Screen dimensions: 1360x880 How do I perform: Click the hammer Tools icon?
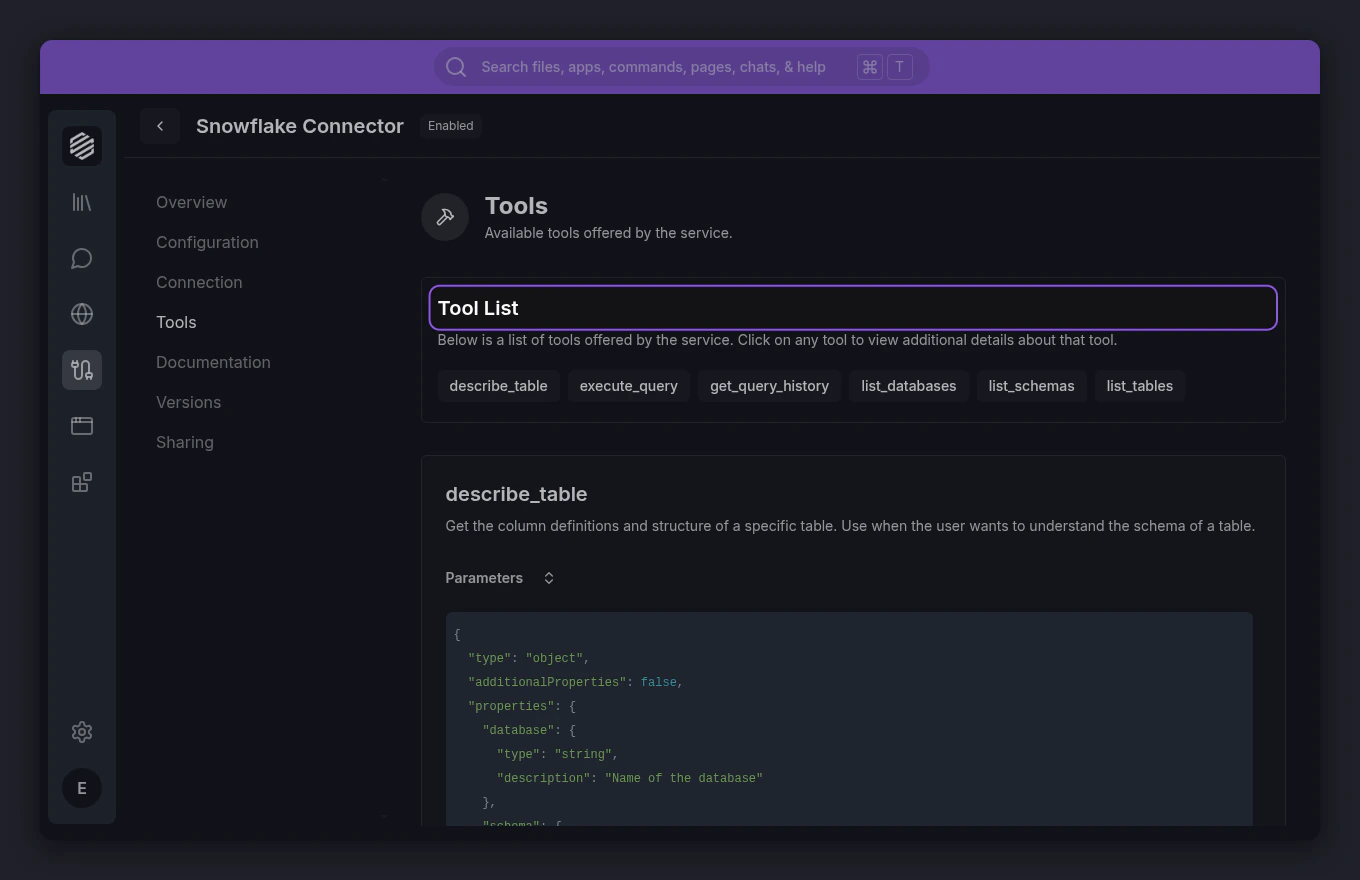(445, 217)
